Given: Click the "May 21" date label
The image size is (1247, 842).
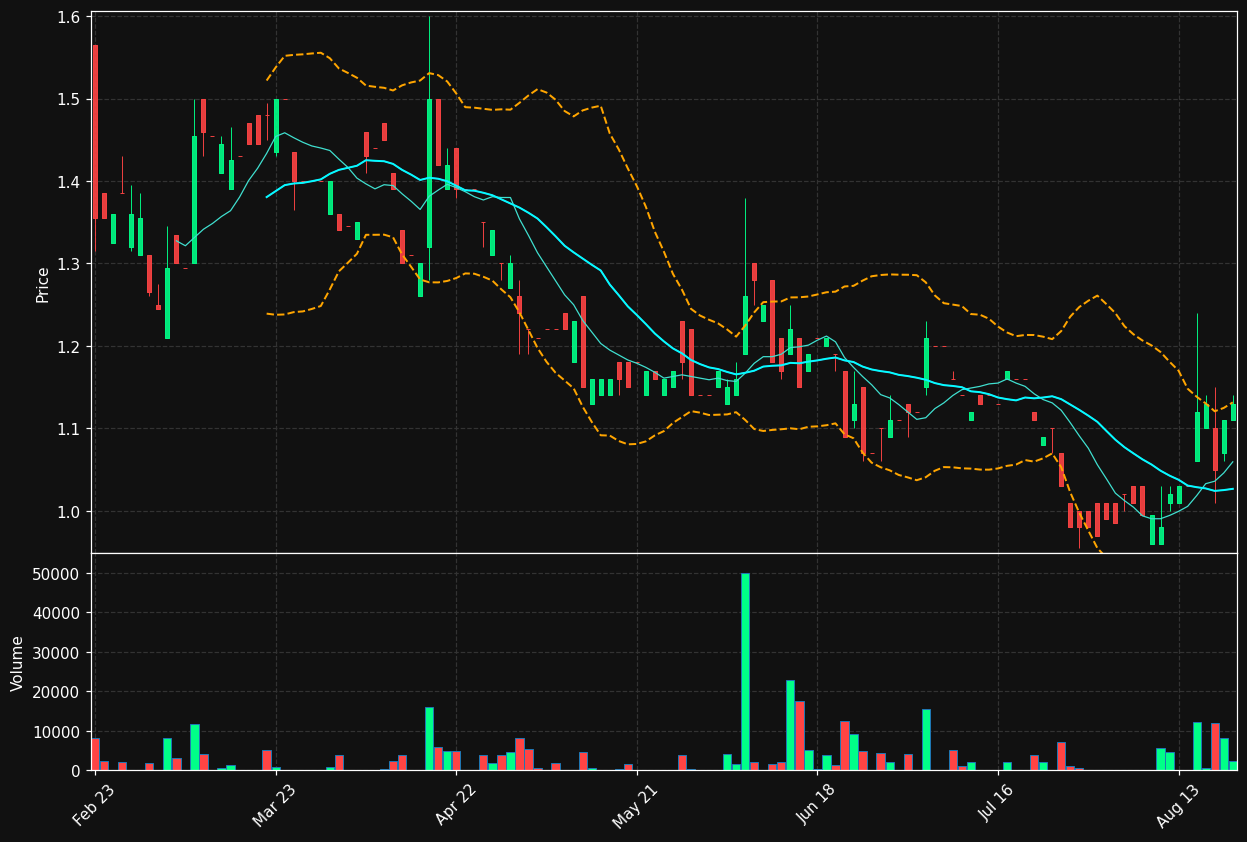Looking at the screenshot, I should (636, 805).
